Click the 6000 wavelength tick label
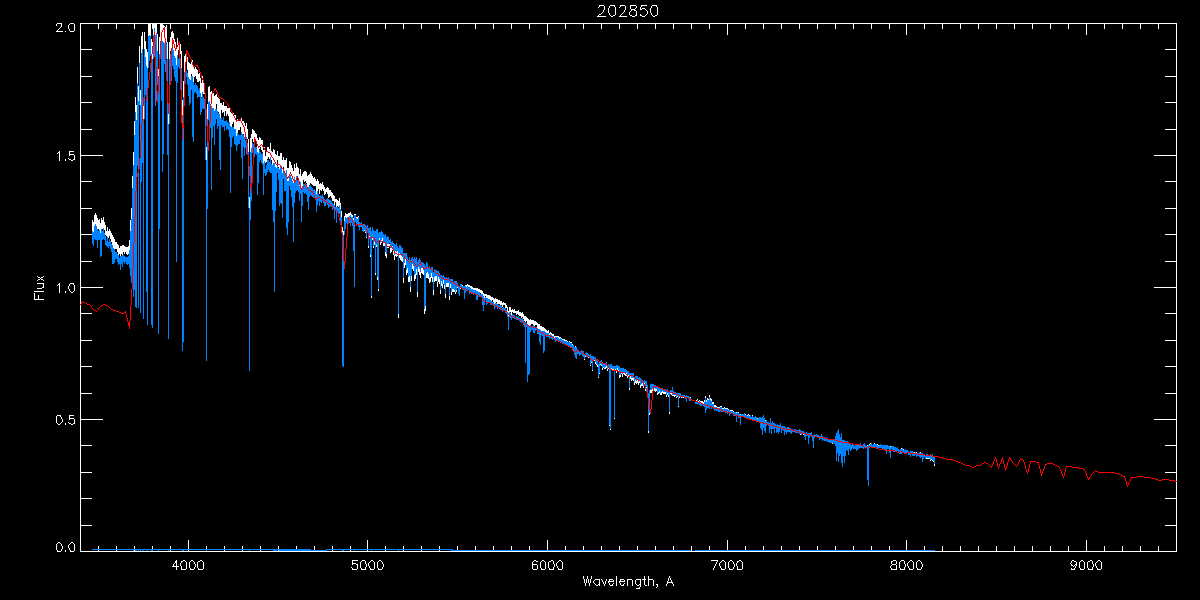The height and width of the screenshot is (600, 1200). pyautogui.click(x=547, y=566)
